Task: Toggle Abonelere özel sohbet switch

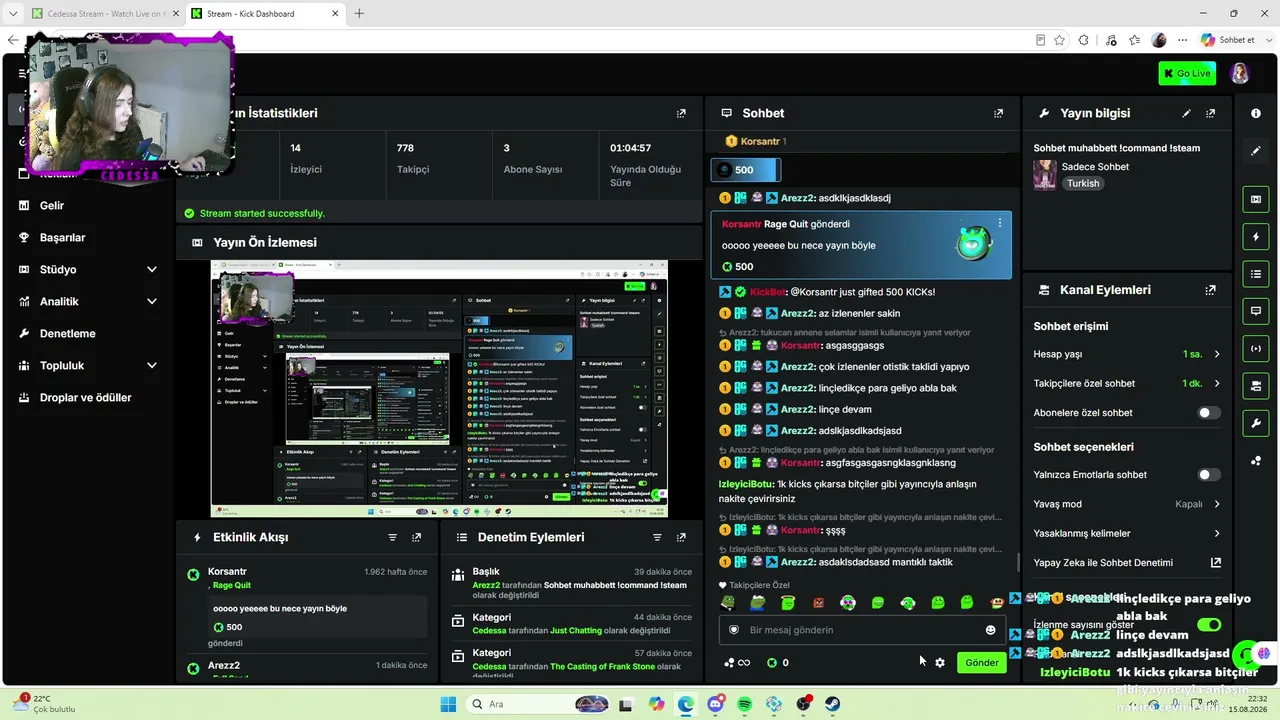Action: 1209,412
